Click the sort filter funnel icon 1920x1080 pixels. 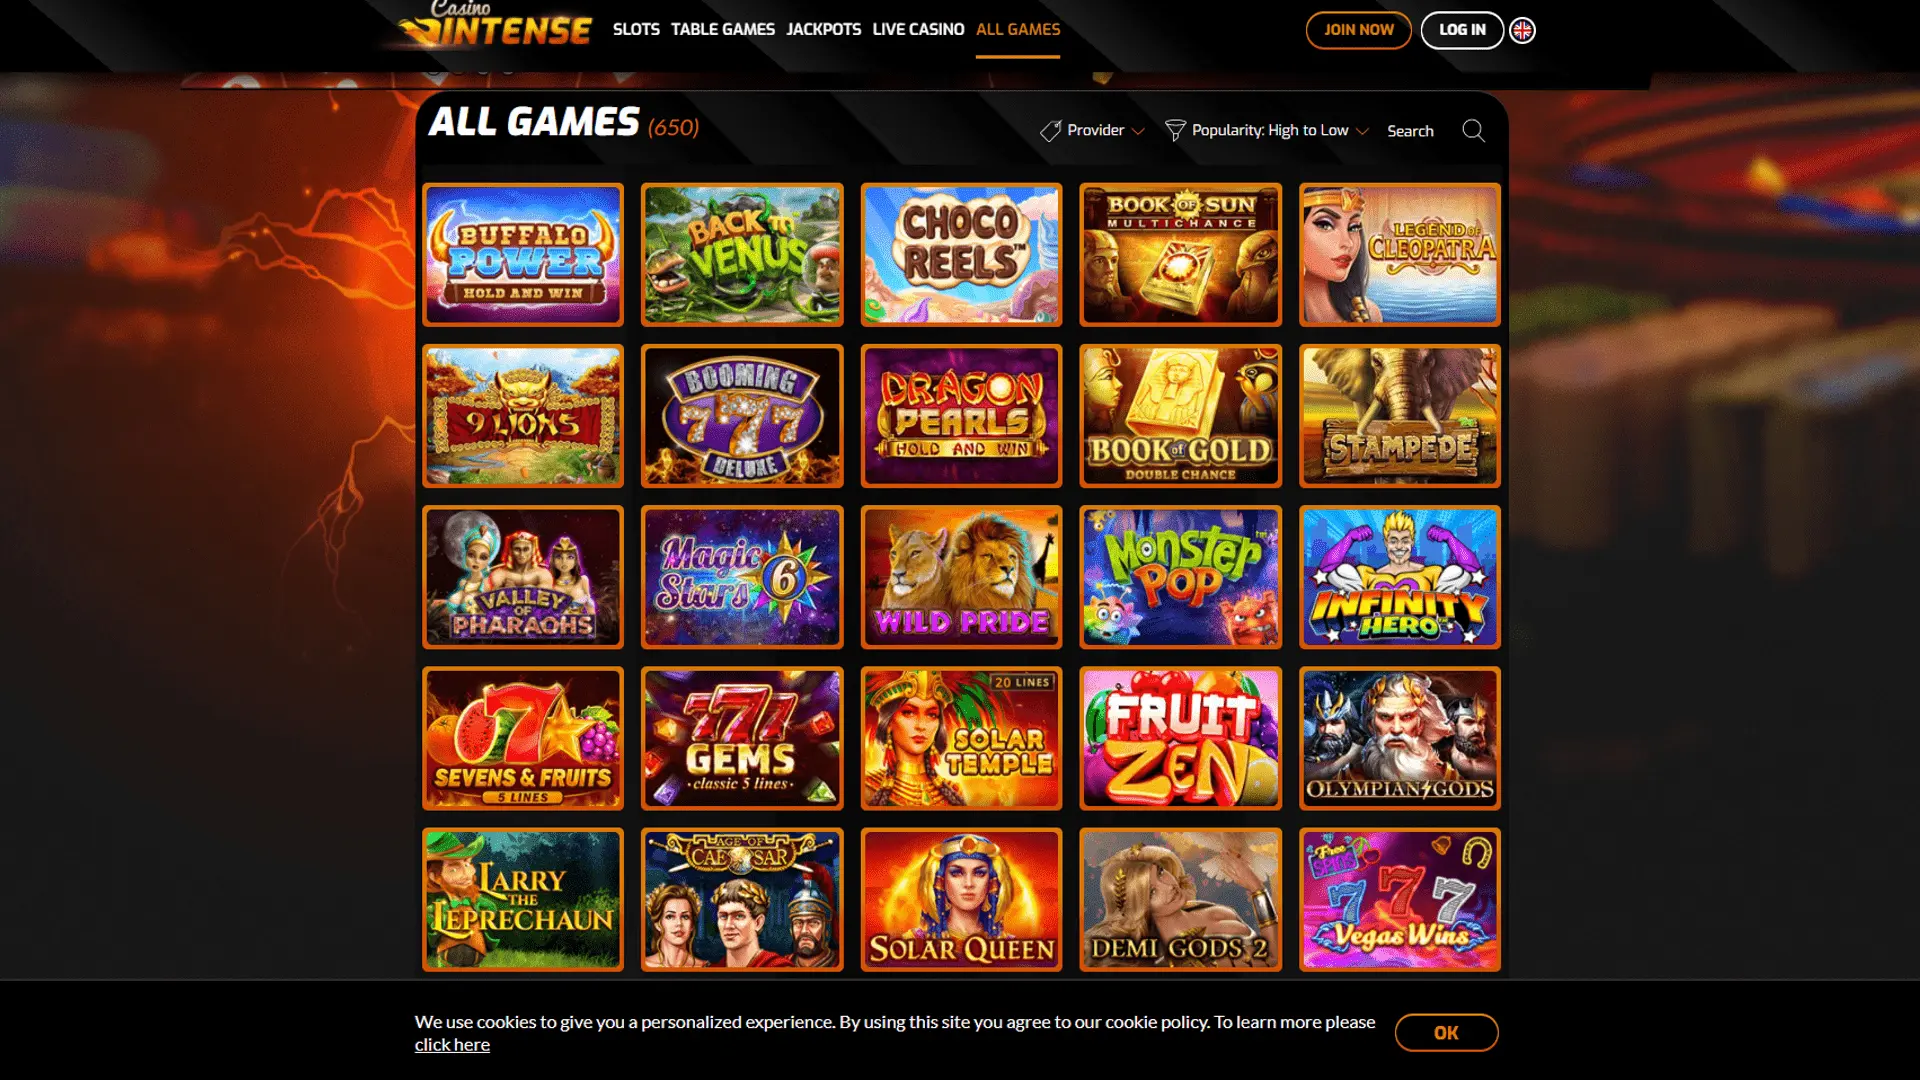click(1175, 131)
